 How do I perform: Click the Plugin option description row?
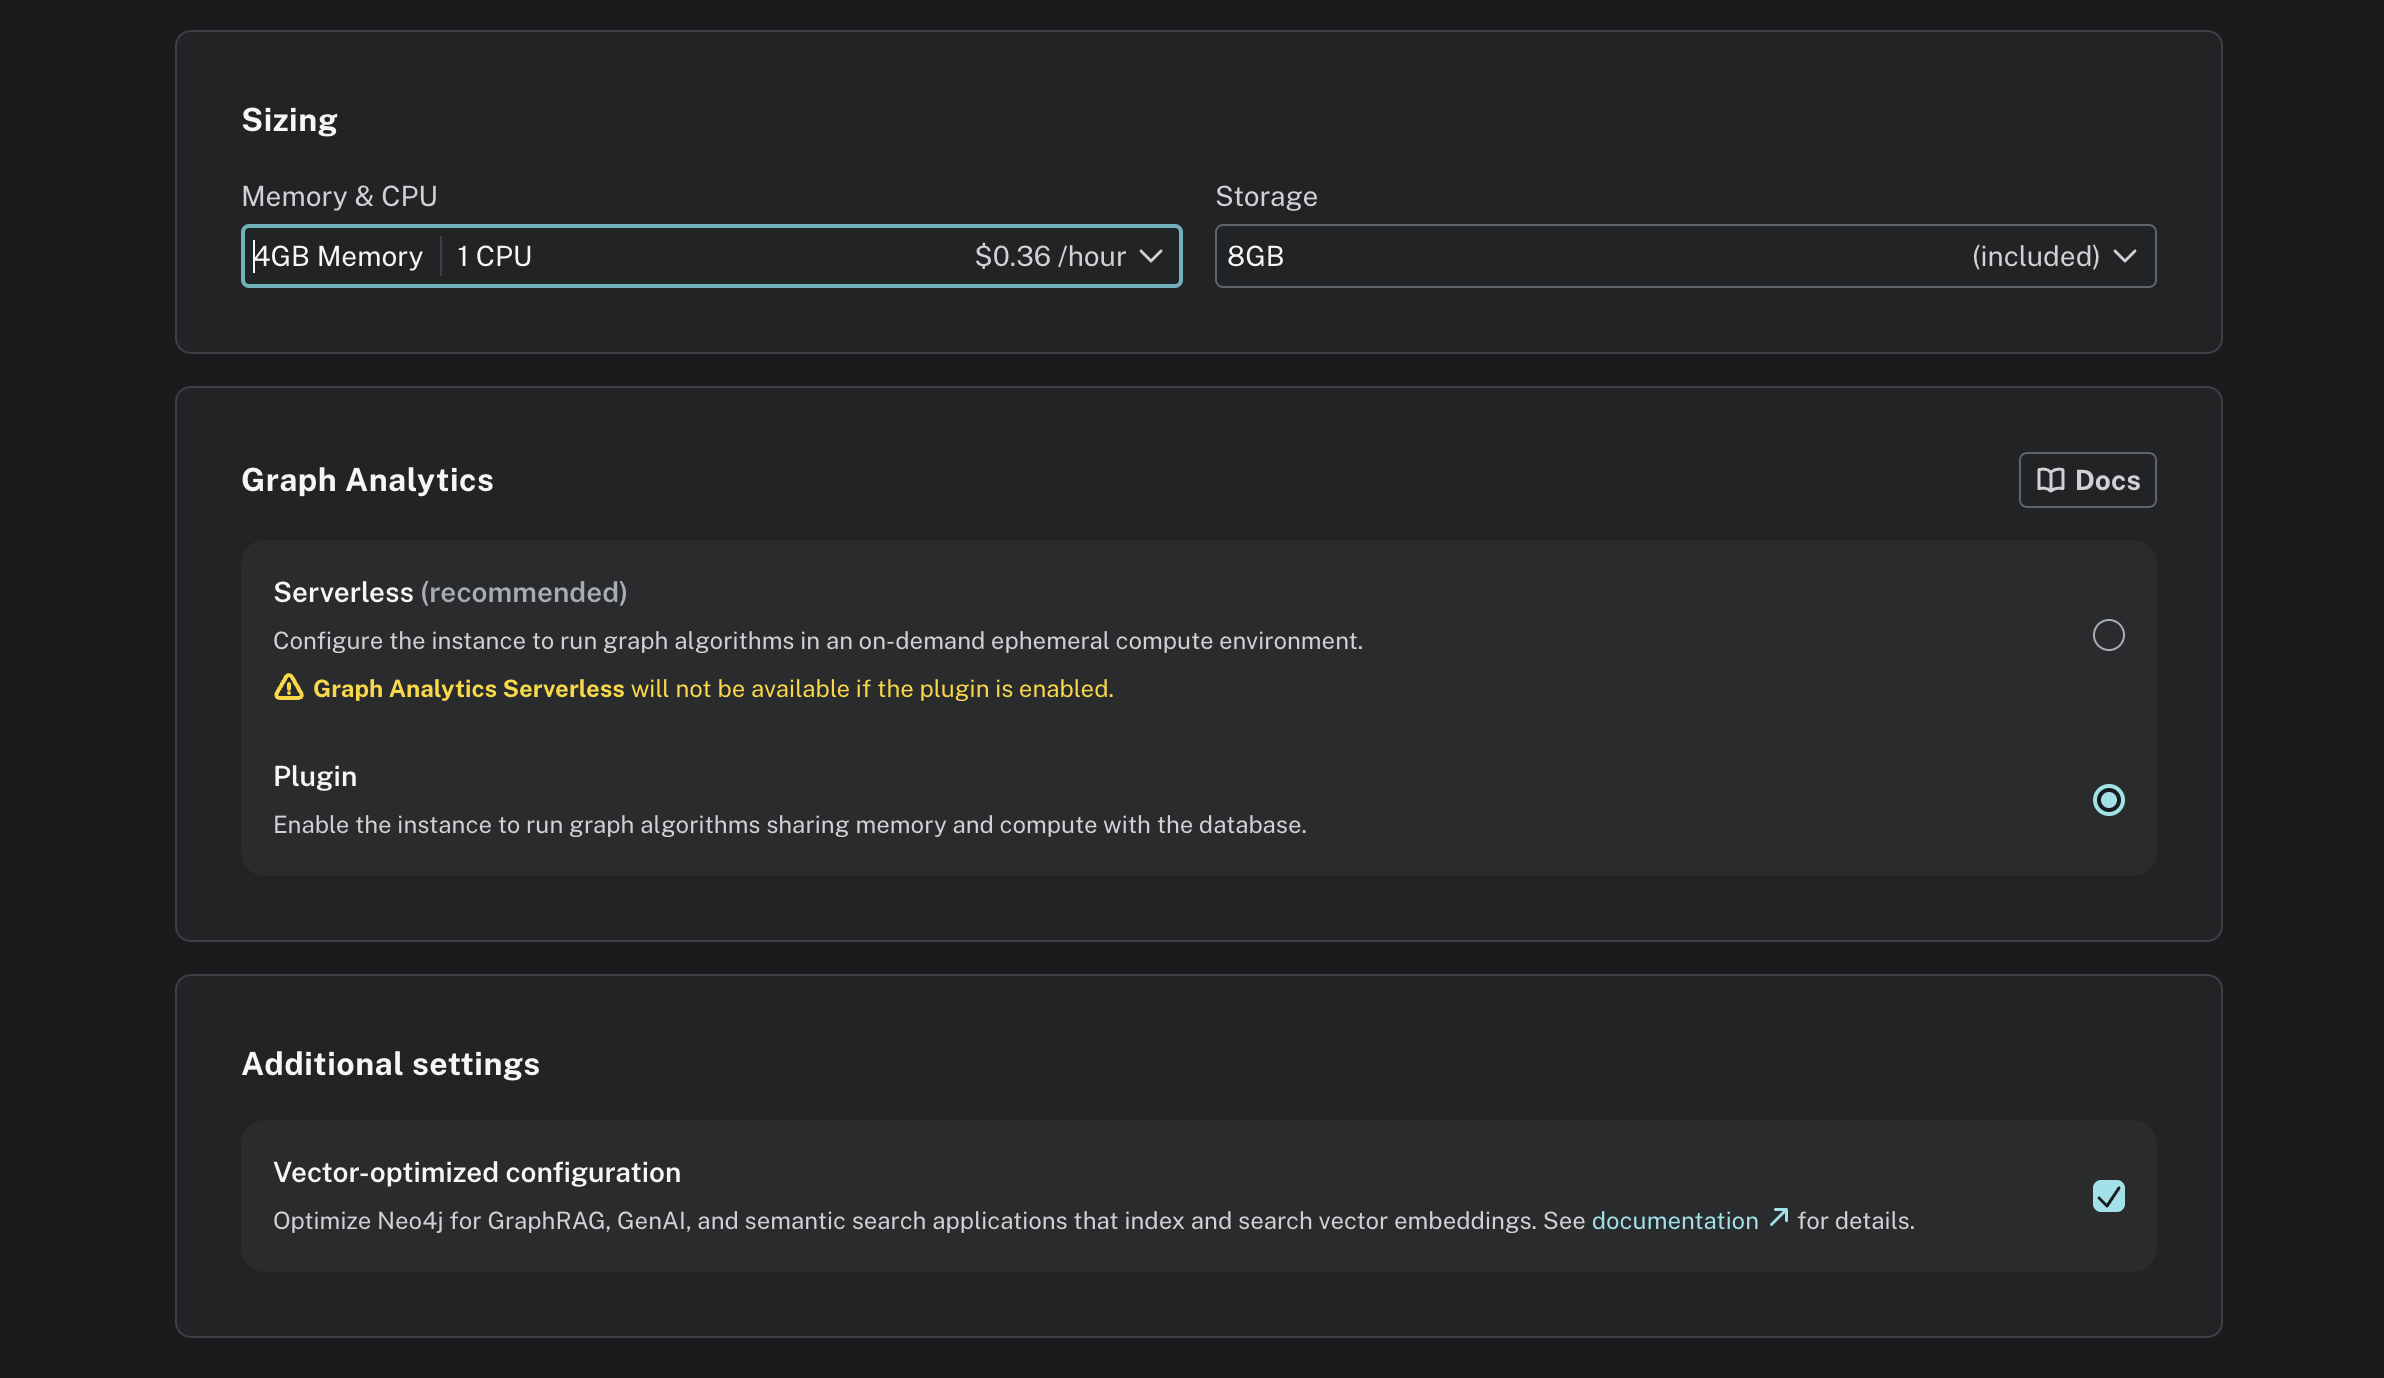click(790, 824)
